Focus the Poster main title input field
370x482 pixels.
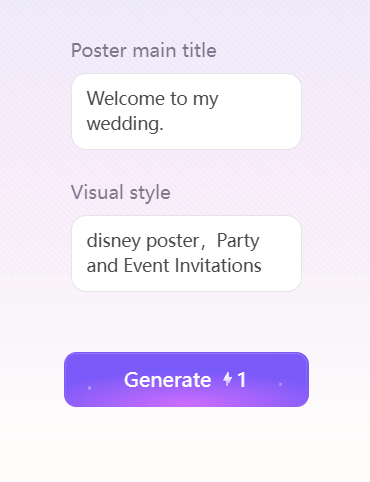tap(186, 111)
